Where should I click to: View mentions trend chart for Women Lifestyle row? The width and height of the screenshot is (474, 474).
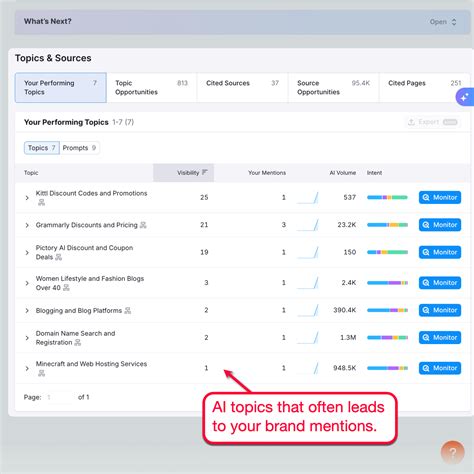307,283
